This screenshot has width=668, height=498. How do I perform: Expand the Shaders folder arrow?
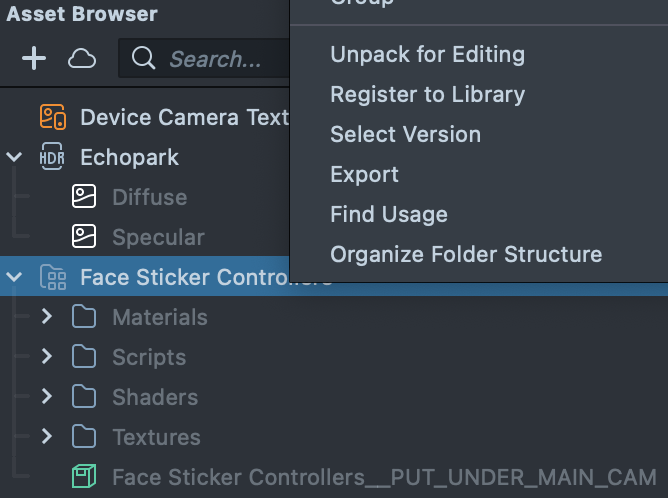tap(46, 397)
